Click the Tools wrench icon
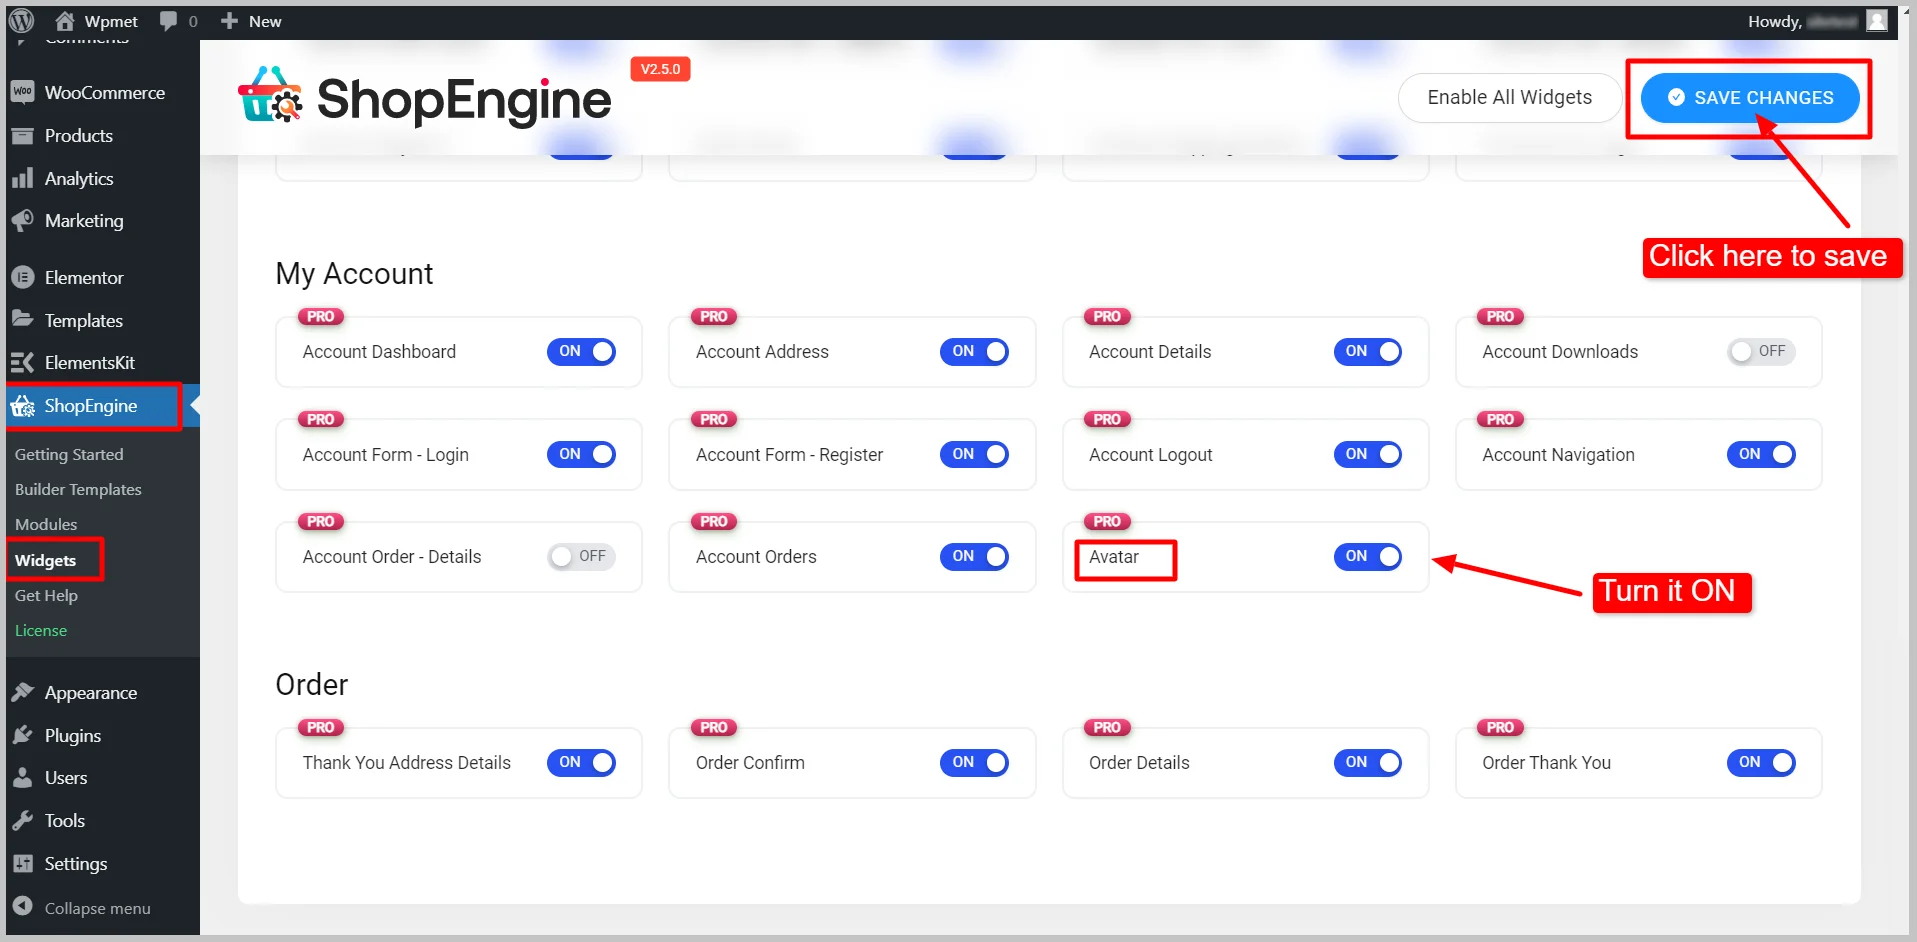This screenshot has width=1917, height=942. (x=23, y=820)
